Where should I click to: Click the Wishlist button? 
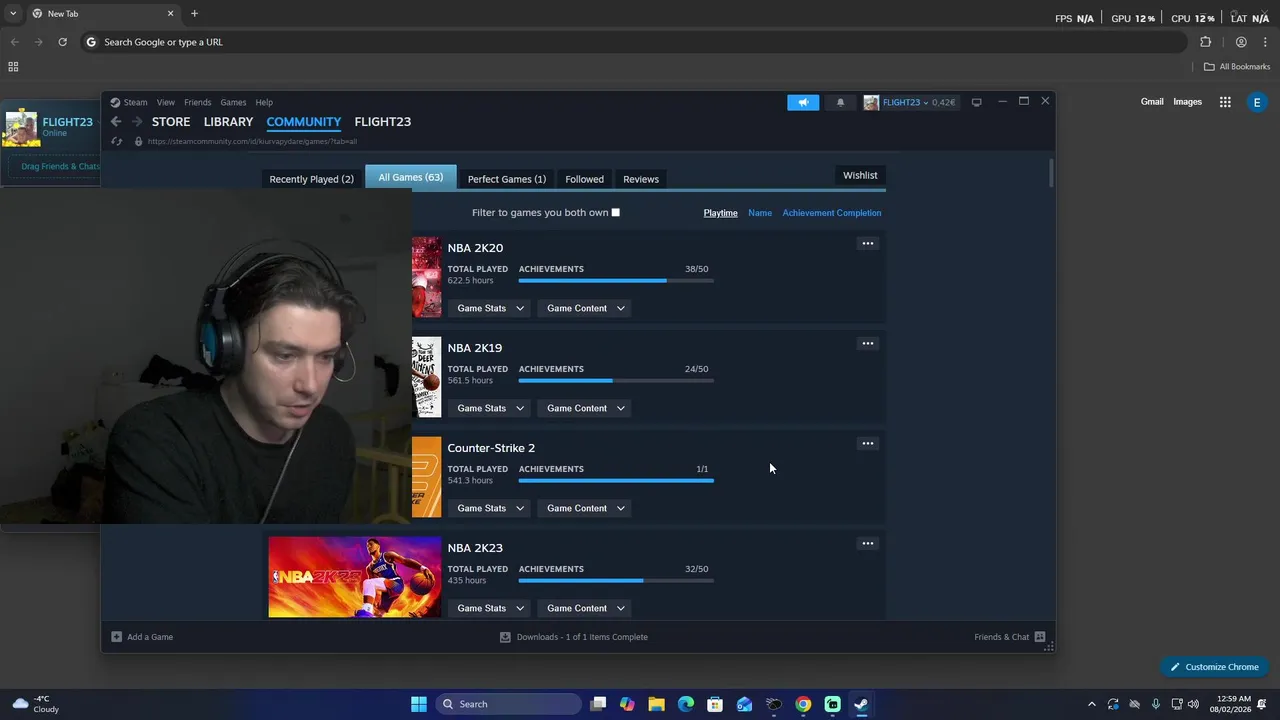(x=860, y=175)
